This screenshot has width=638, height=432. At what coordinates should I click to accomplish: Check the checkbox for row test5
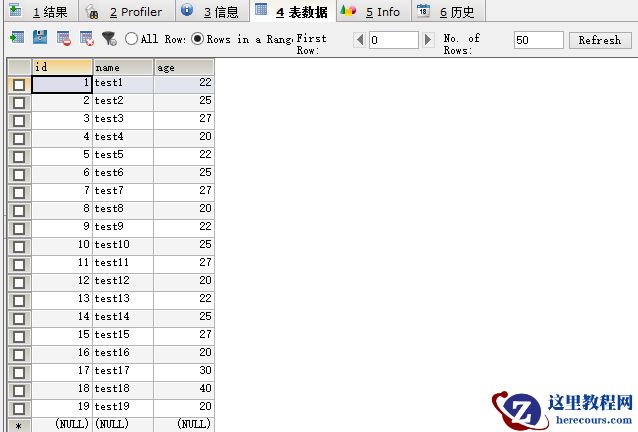coord(19,157)
